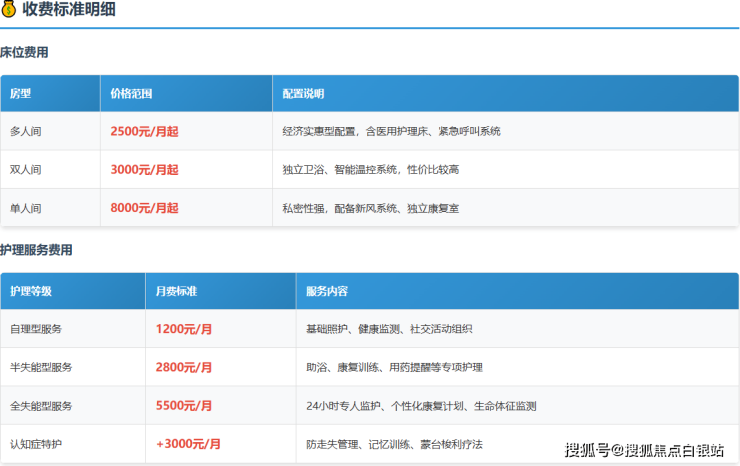The height and width of the screenshot is (466, 740).
Task: Click the 价格范围 column header
Action: [x=131, y=93]
